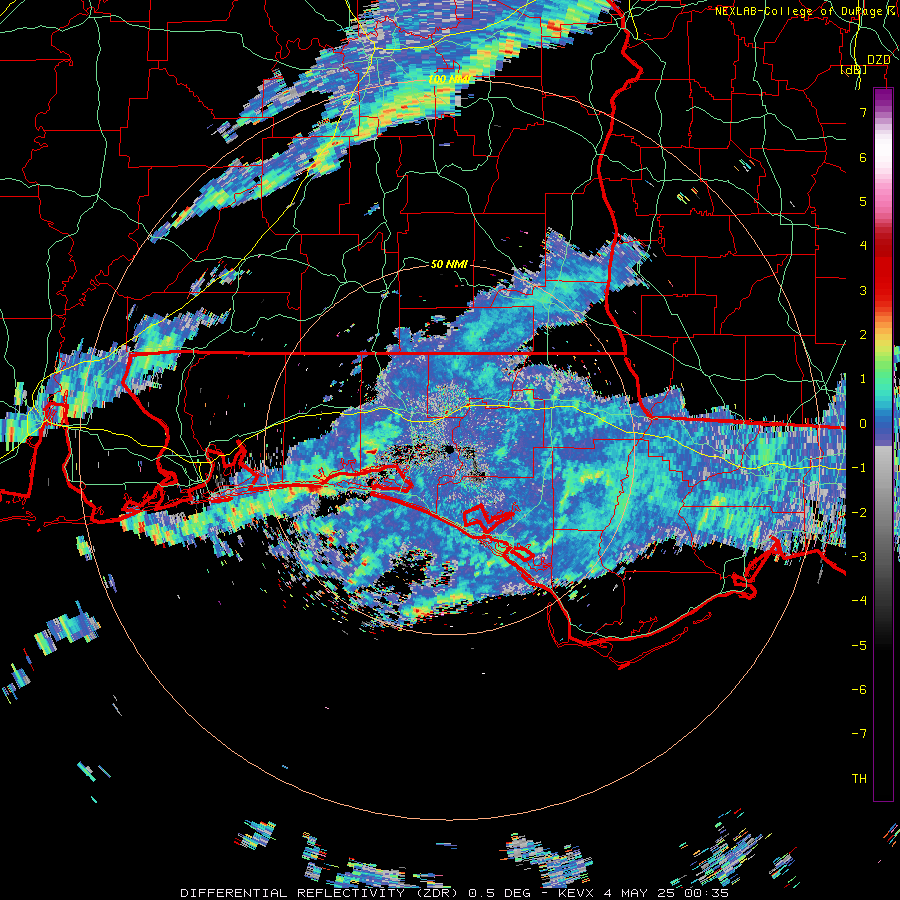Click the NEXLAB-College of DuPage label
The width and height of the screenshot is (900, 900).
[x=801, y=11]
